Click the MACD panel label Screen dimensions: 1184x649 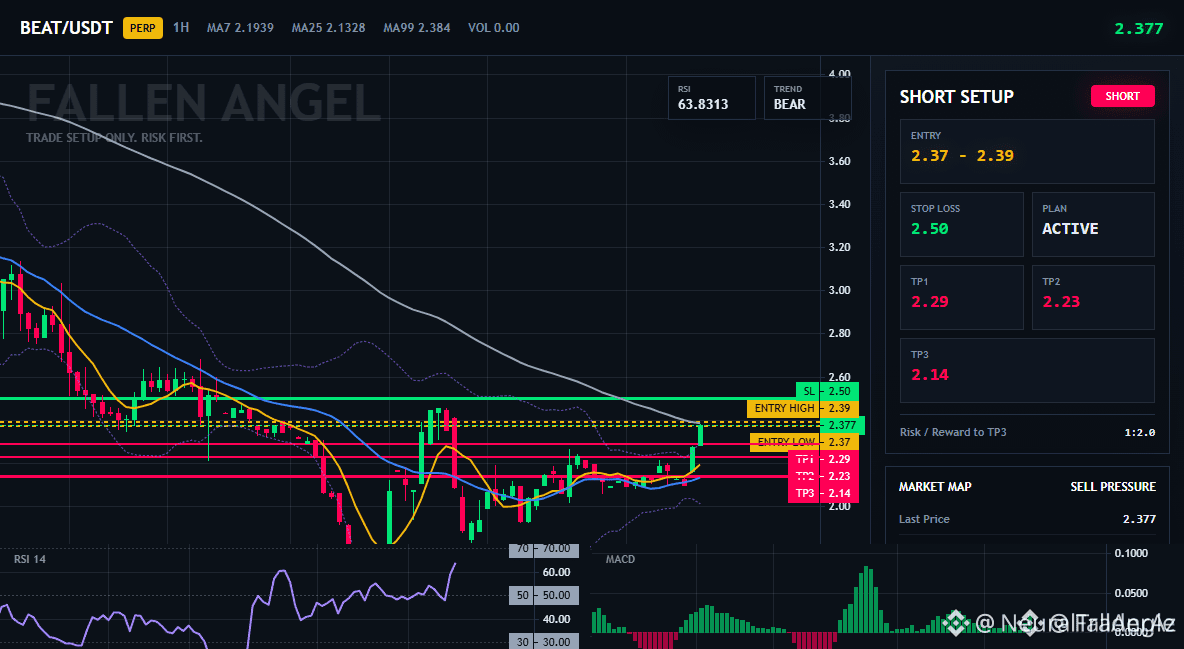pos(620,559)
